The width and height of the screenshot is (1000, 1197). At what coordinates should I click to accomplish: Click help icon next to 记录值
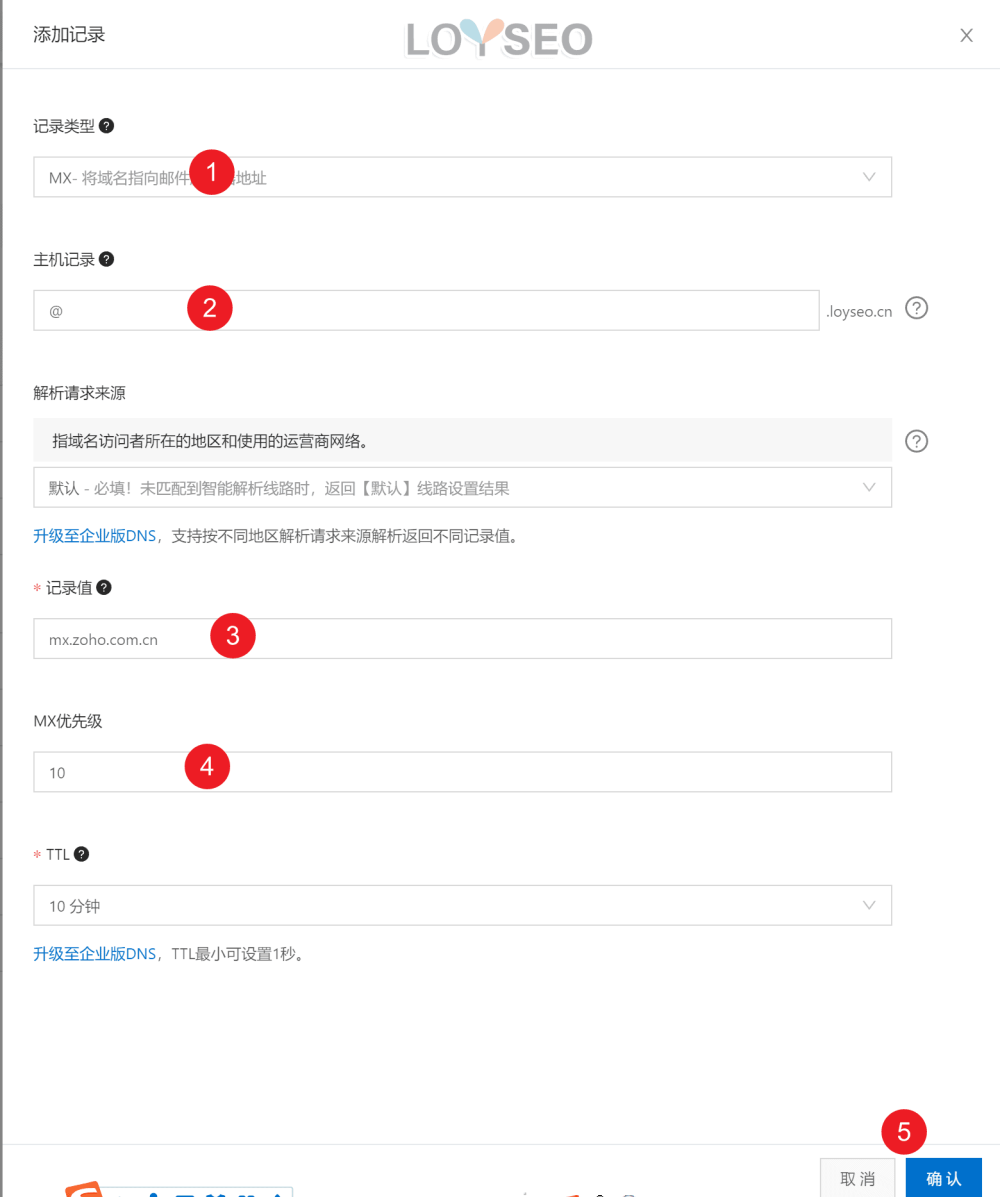(x=104, y=587)
